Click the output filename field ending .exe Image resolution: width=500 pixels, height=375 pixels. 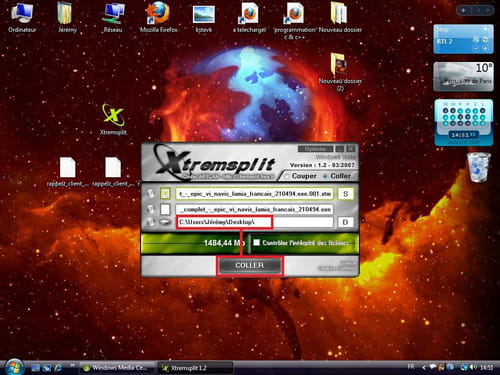point(254,209)
